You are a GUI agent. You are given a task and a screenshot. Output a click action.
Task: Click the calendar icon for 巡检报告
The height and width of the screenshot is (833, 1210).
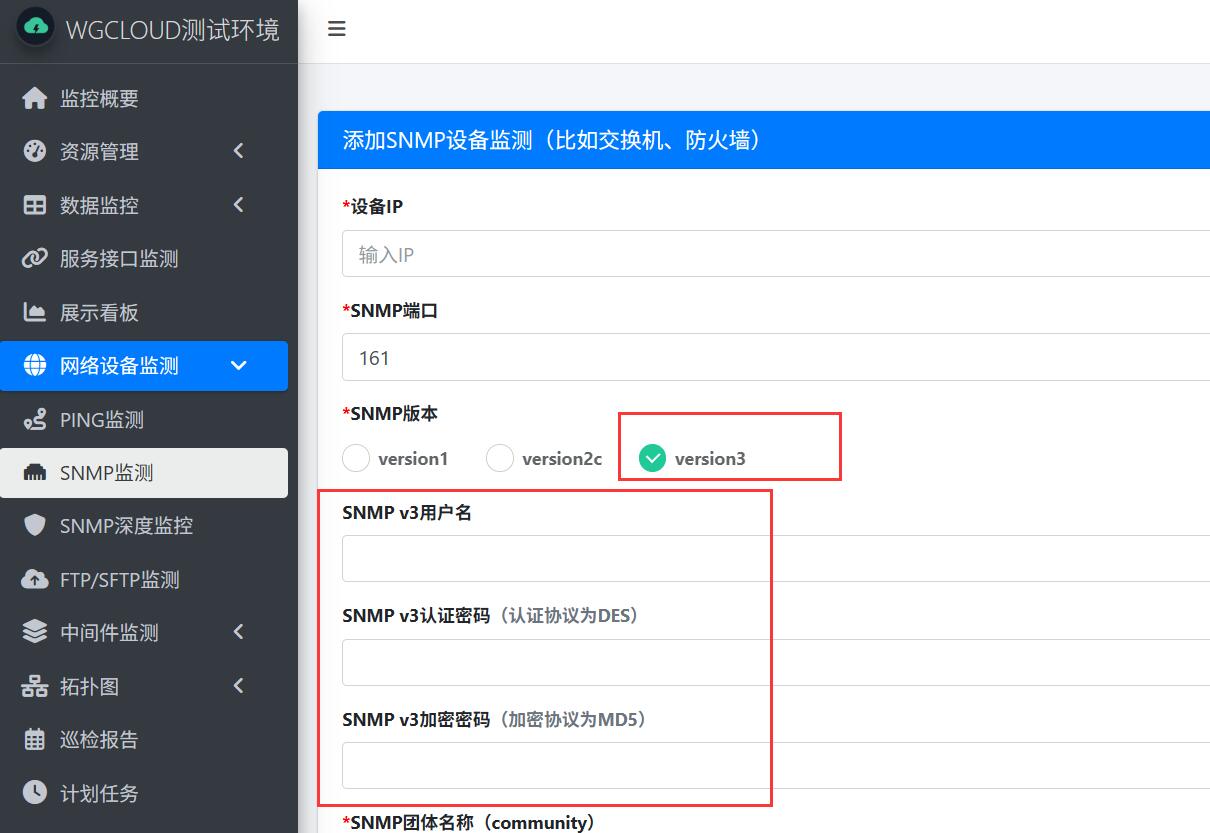point(35,740)
